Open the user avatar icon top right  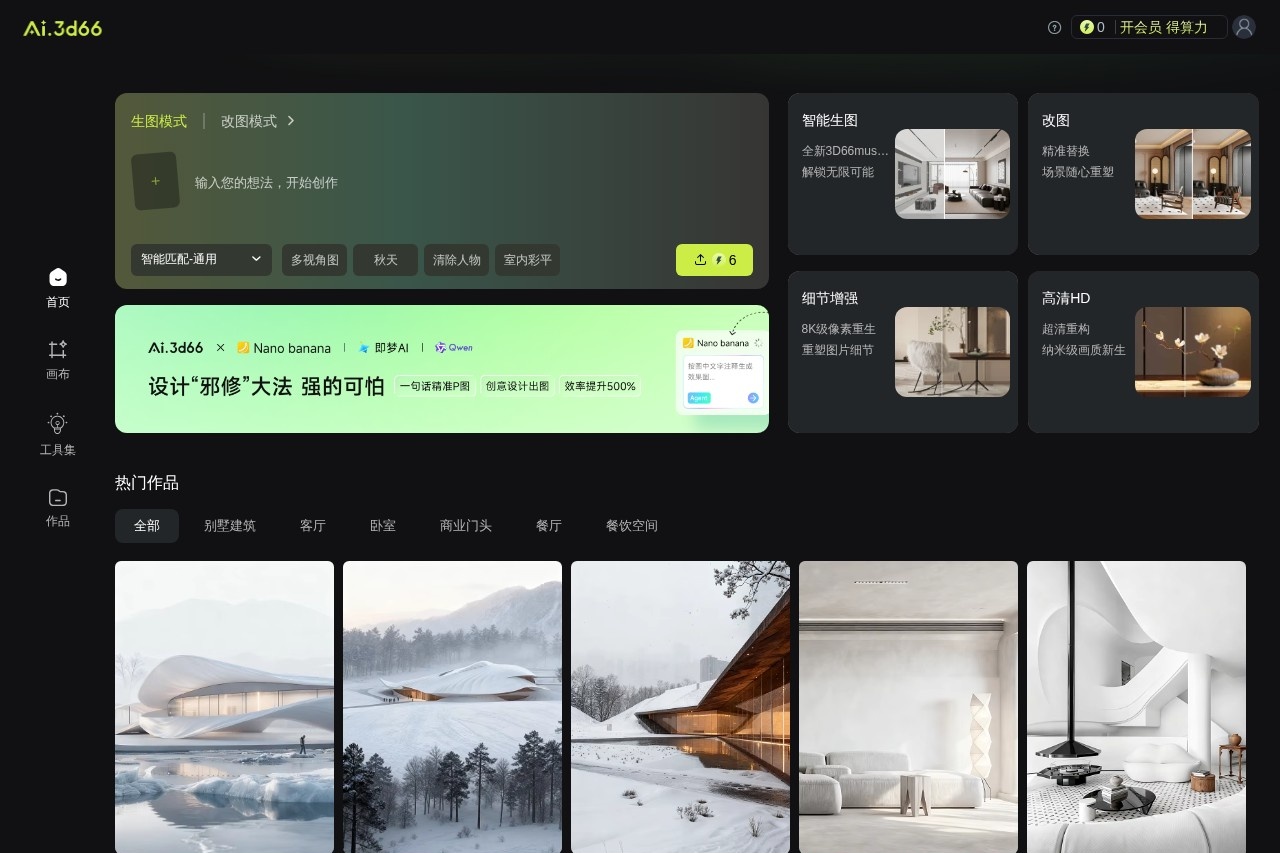(x=1243, y=27)
